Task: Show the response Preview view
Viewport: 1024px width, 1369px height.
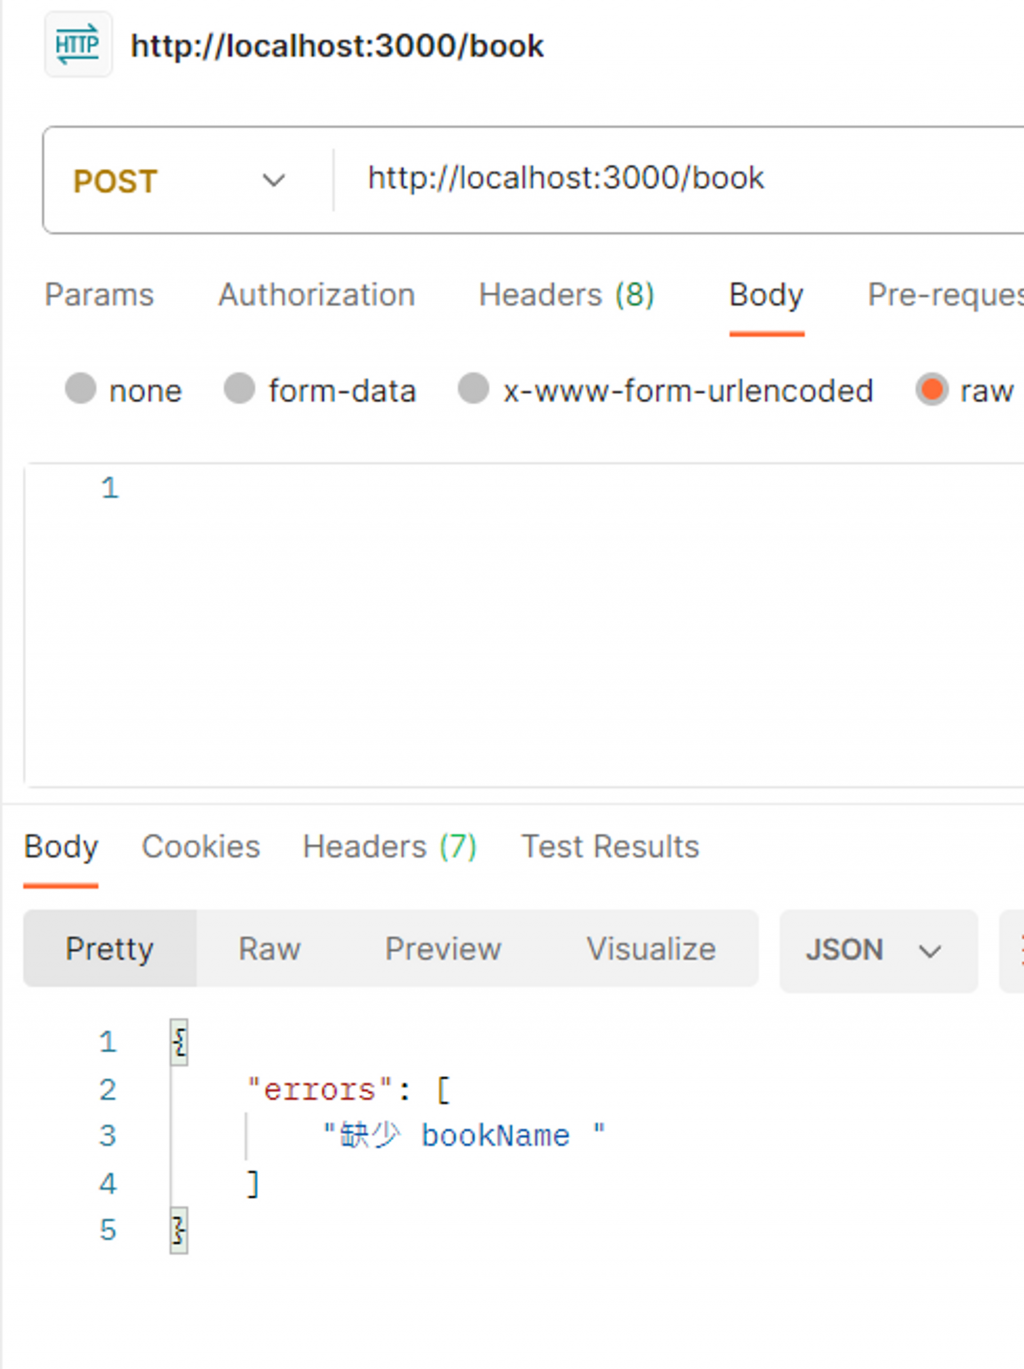Action: [x=443, y=949]
